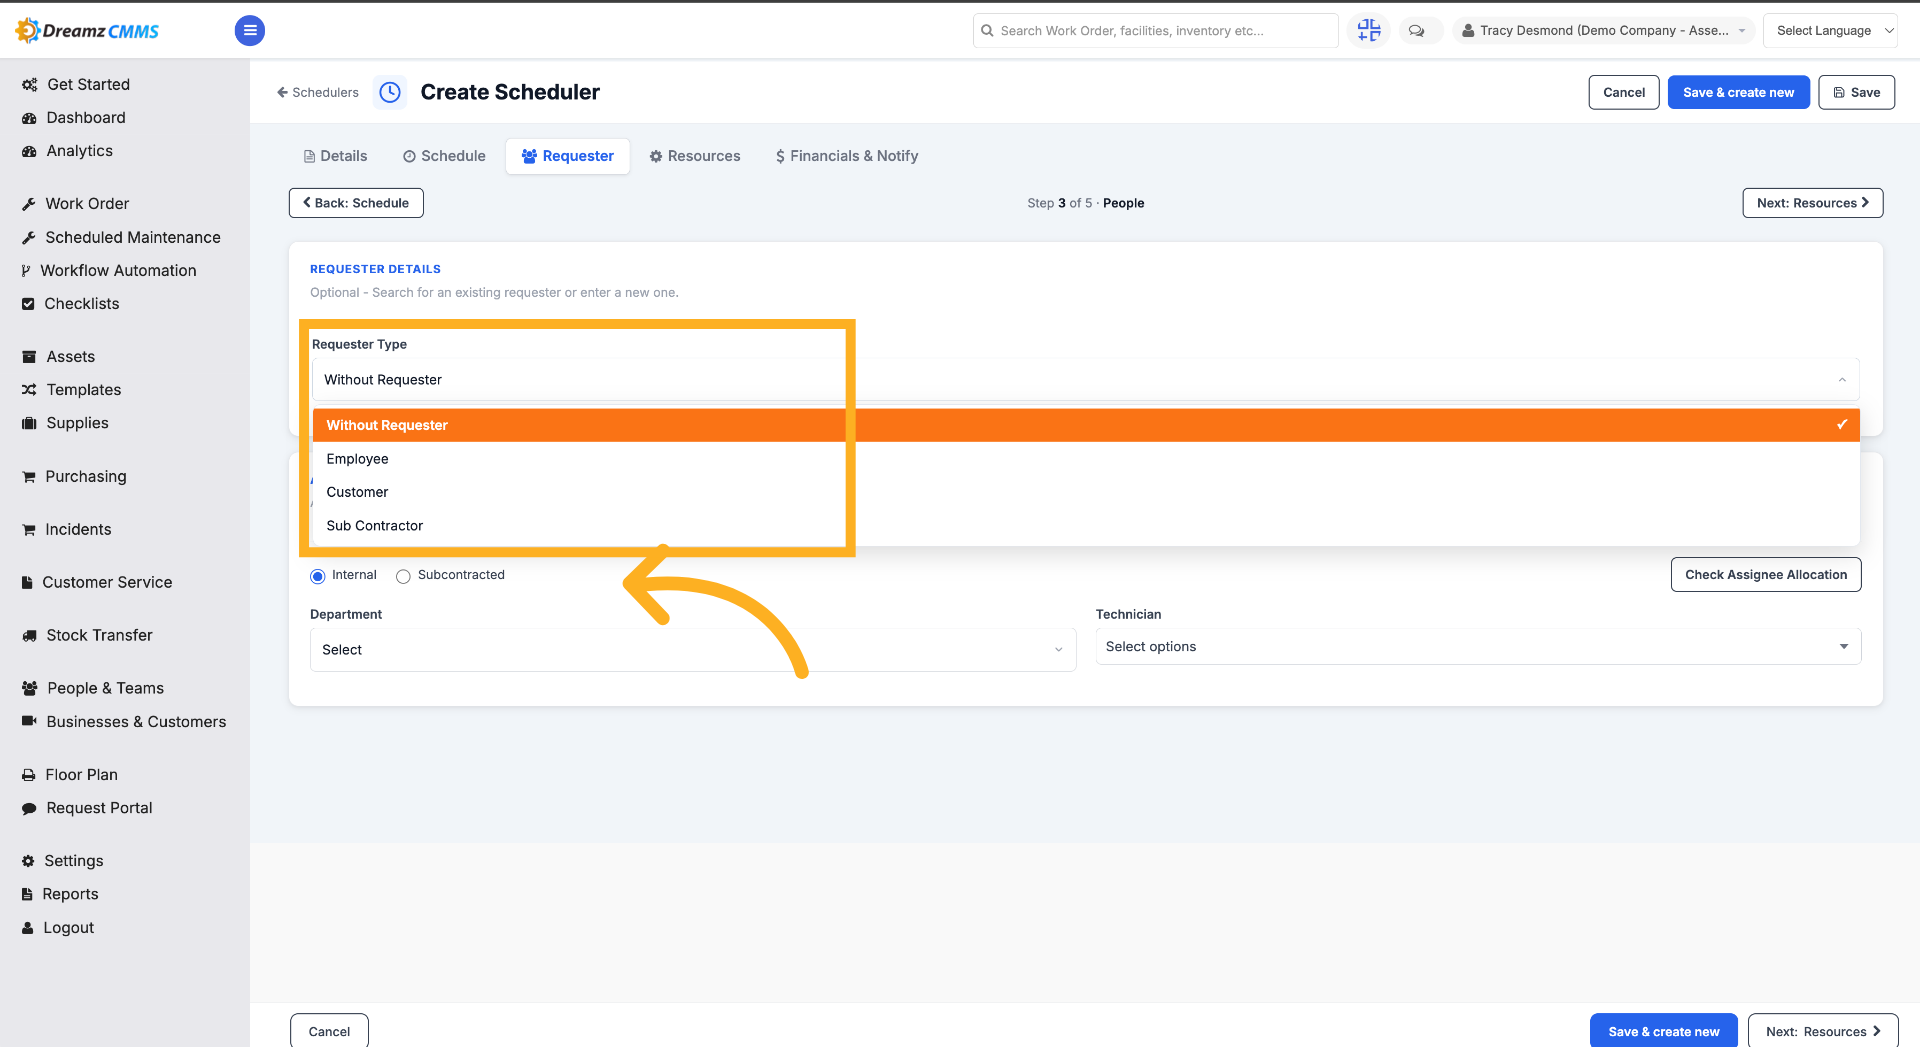The image size is (1920, 1047).
Task: Open Reports in the sidebar
Action: click(70, 894)
